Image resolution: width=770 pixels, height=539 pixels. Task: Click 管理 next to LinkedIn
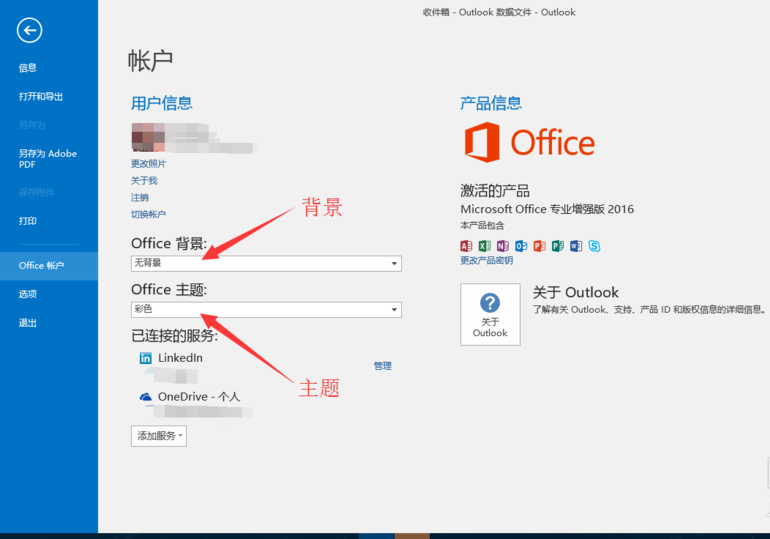(x=382, y=366)
